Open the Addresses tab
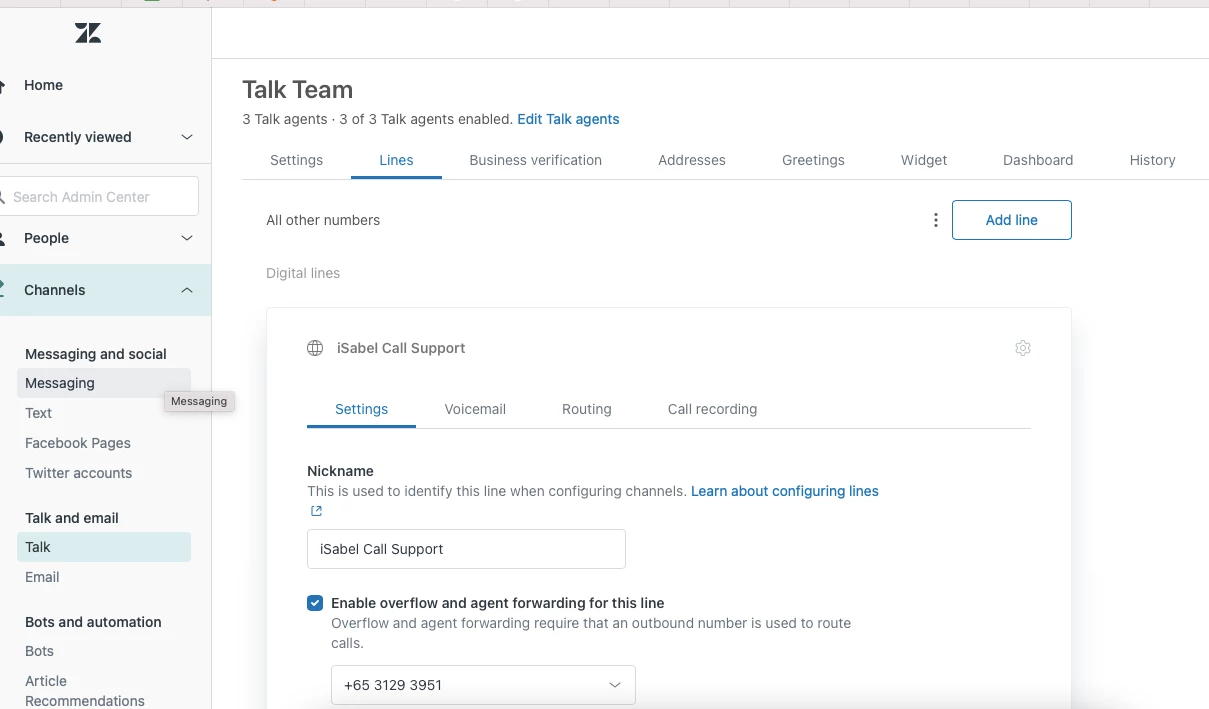This screenshot has height=709, width=1209. click(x=692, y=160)
